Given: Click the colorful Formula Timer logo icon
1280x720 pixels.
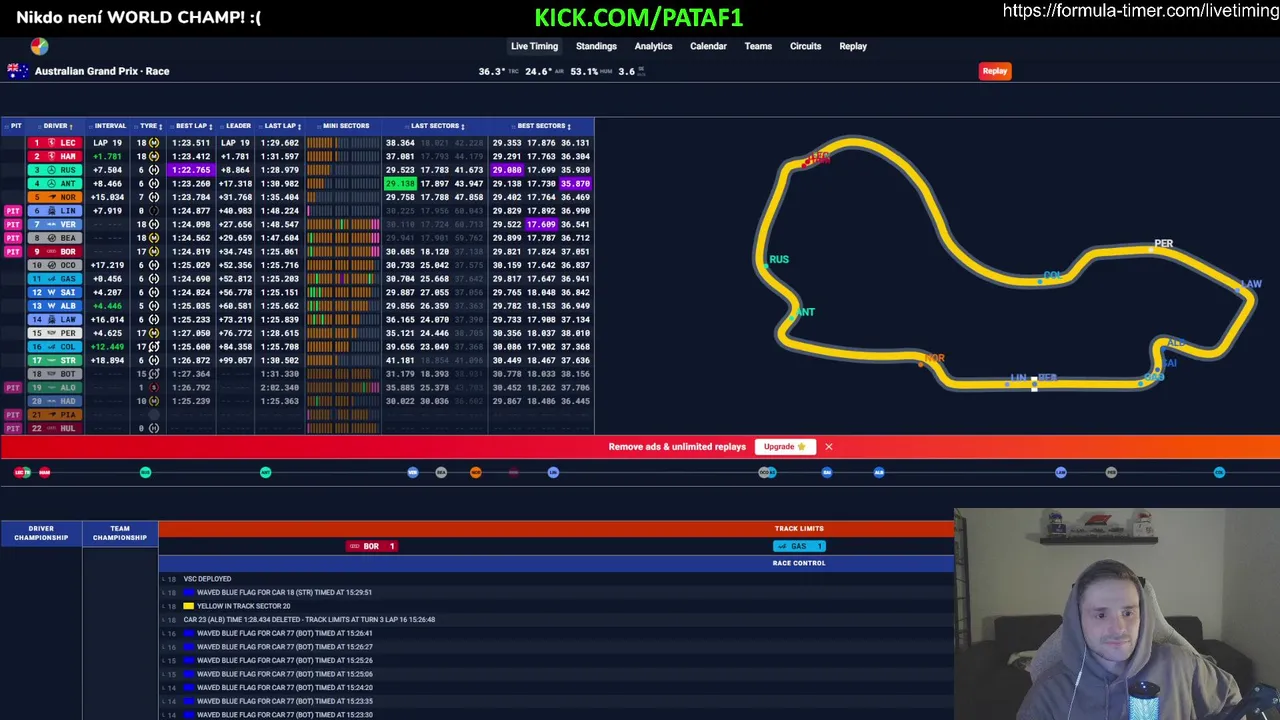Looking at the screenshot, I should coord(39,46).
